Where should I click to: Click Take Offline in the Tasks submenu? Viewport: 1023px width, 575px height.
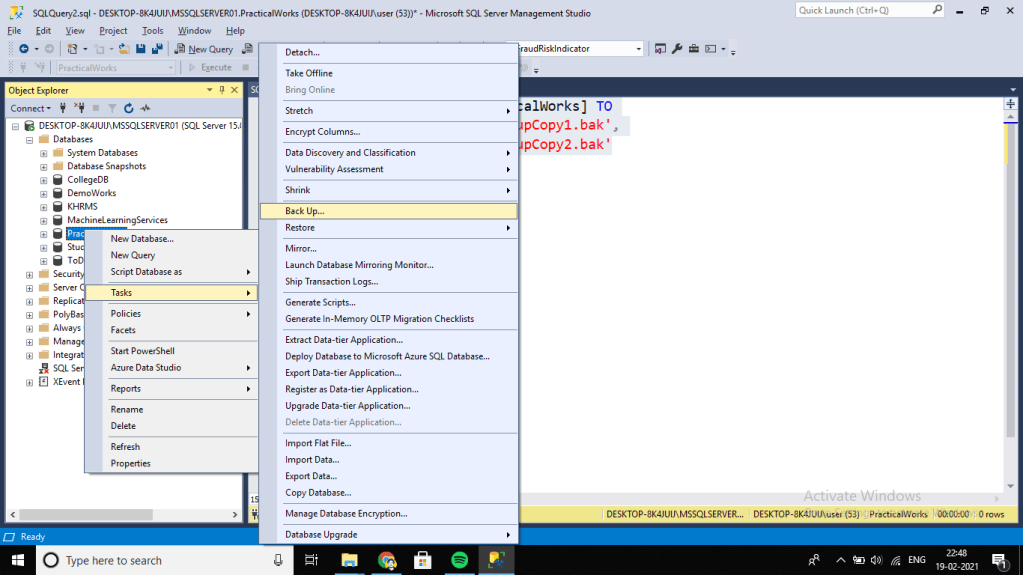(x=309, y=73)
